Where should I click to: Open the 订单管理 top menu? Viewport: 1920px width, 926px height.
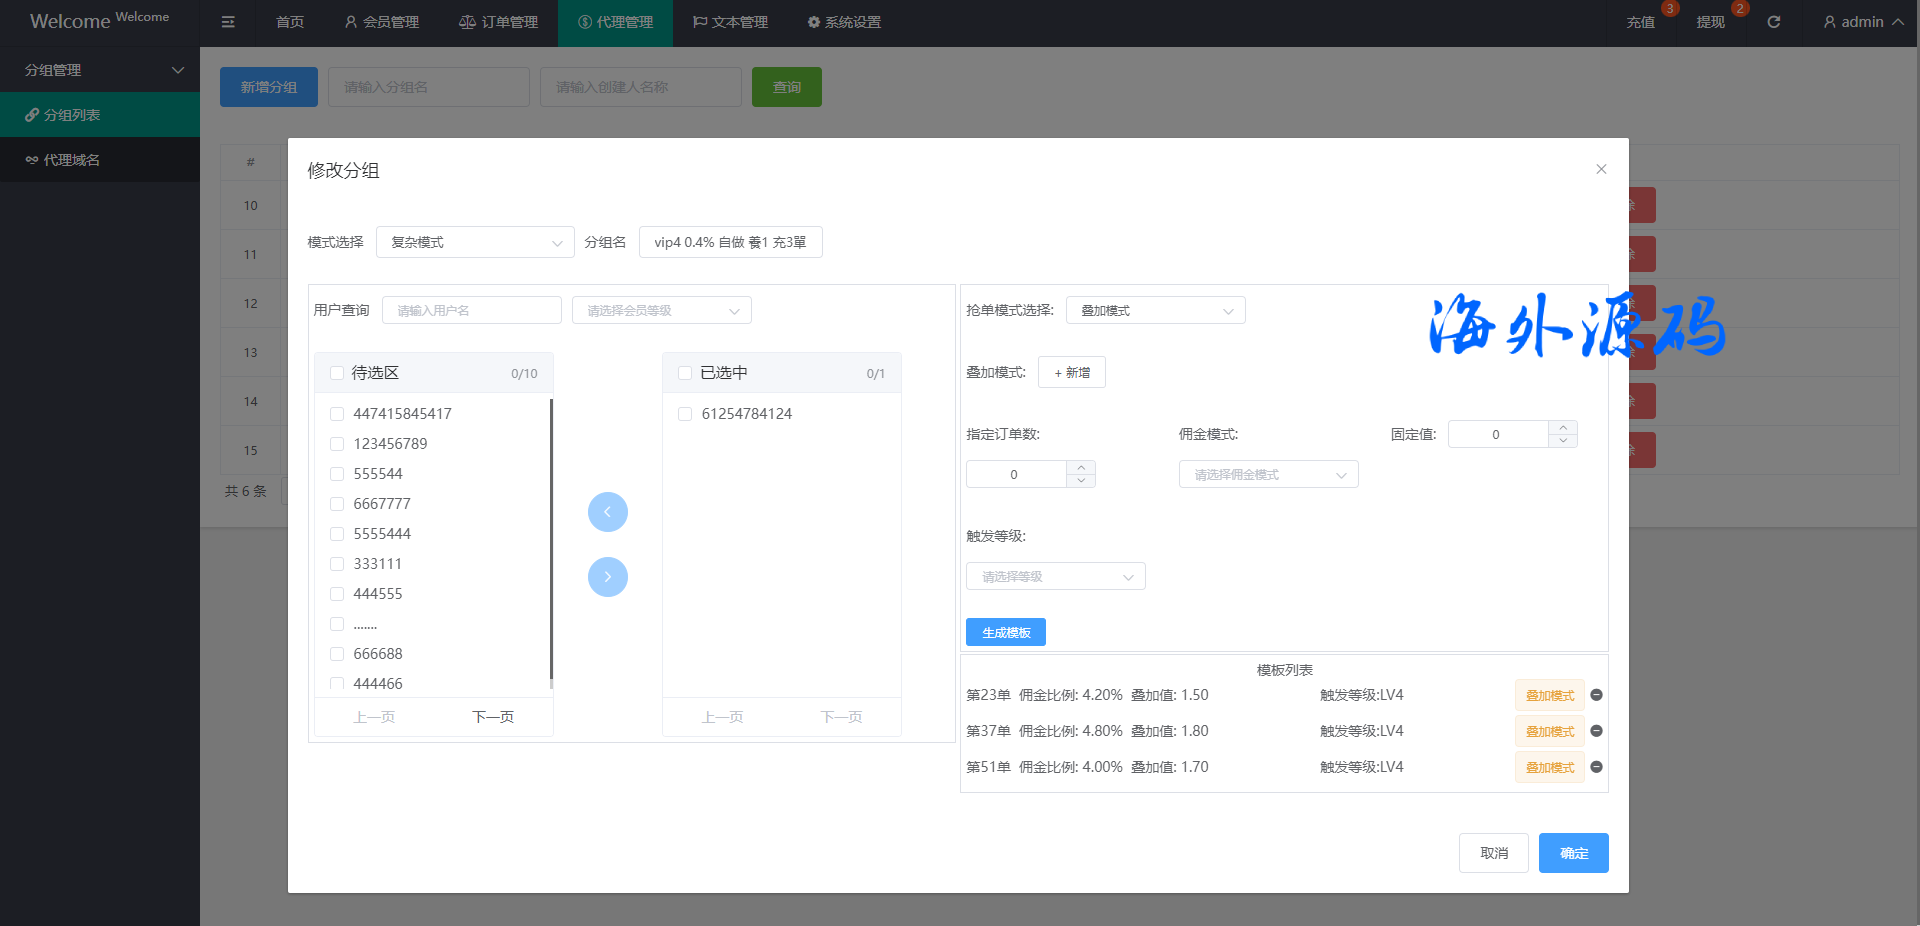coord(498,22)
